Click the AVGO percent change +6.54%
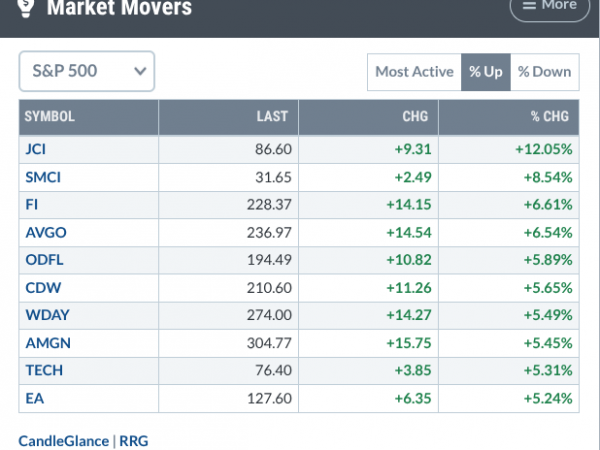This screenshot has width=600, height=450. click(548, 232)
